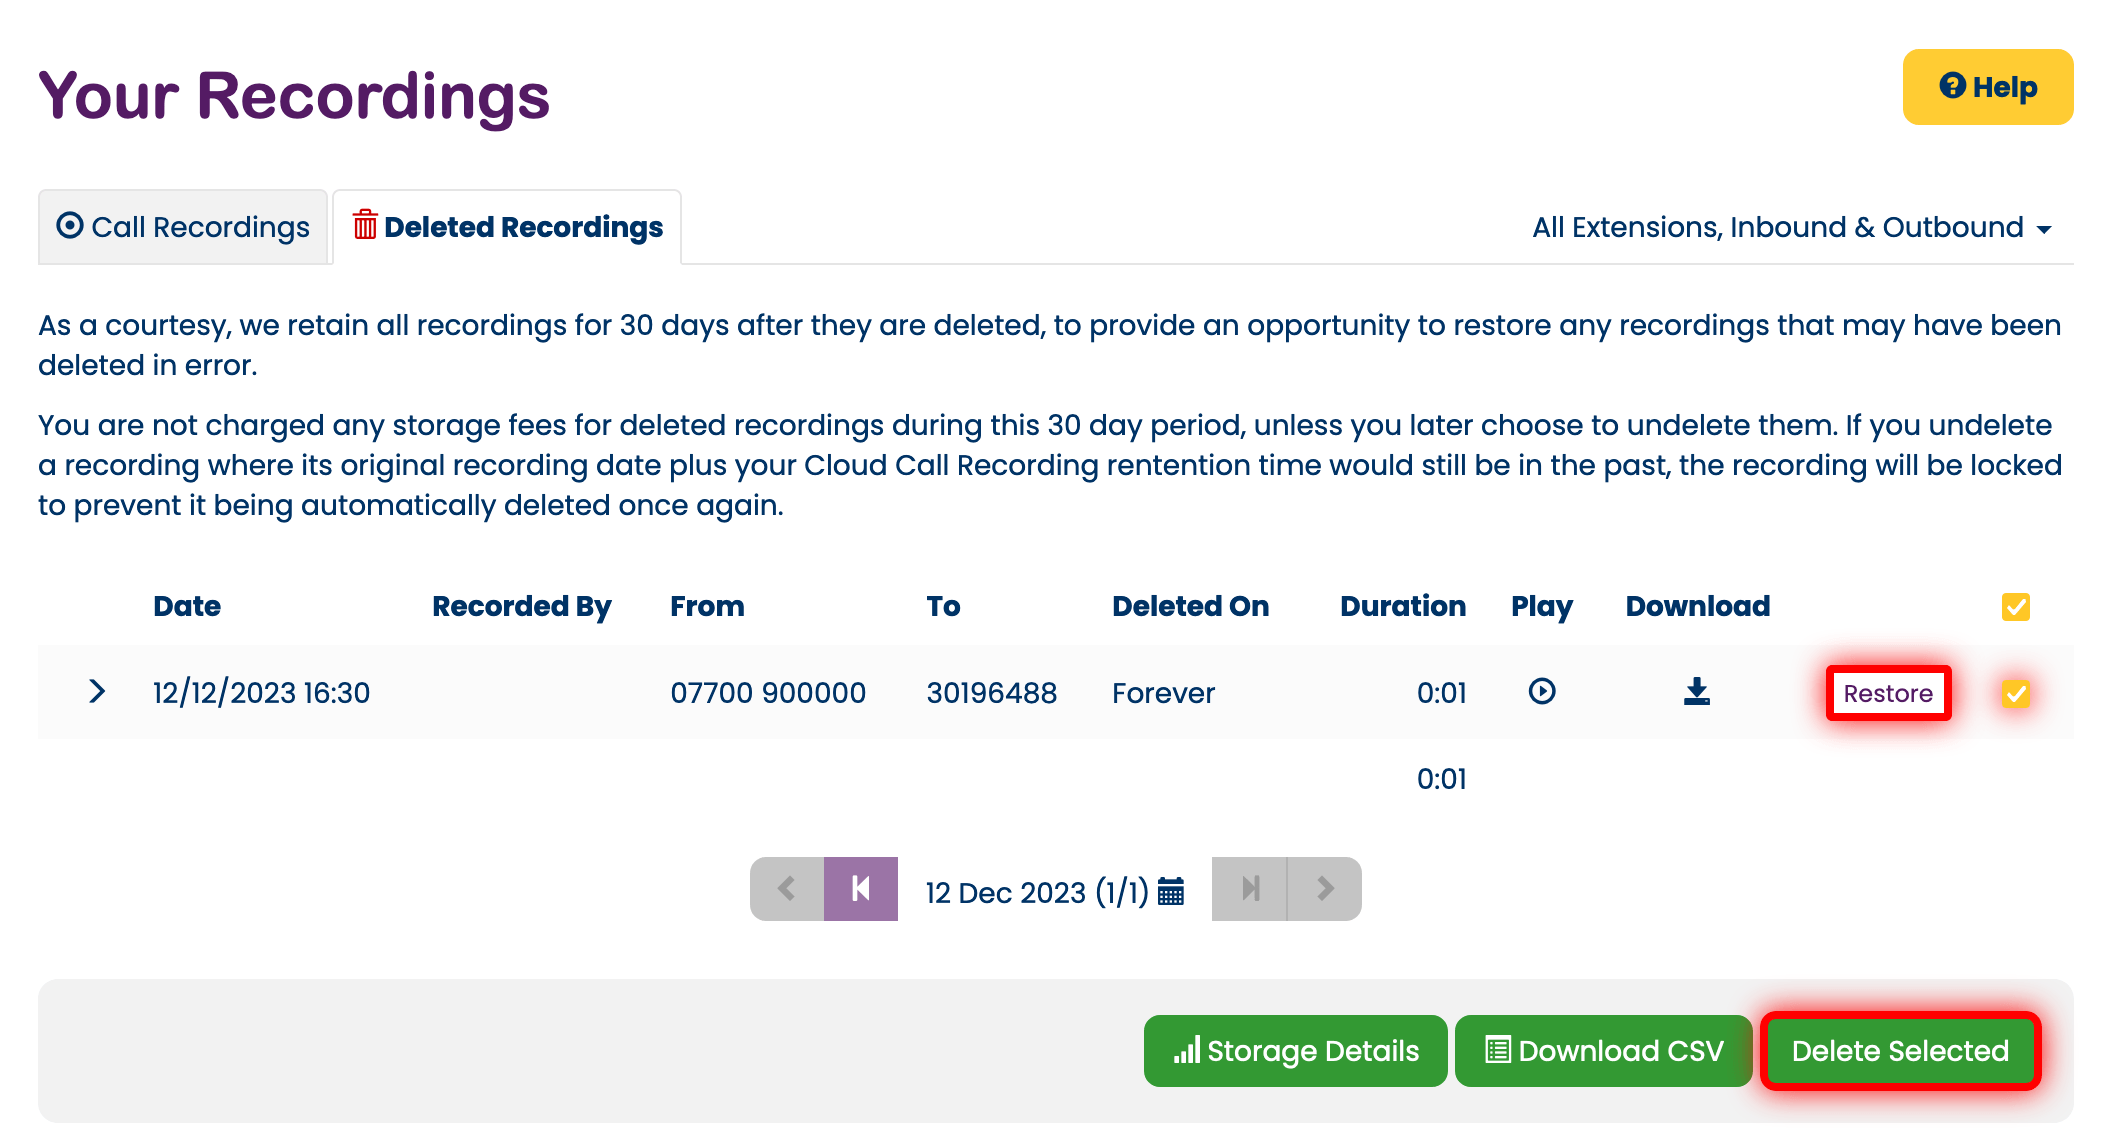Jump to last page in pagination

click(1249, 889)
